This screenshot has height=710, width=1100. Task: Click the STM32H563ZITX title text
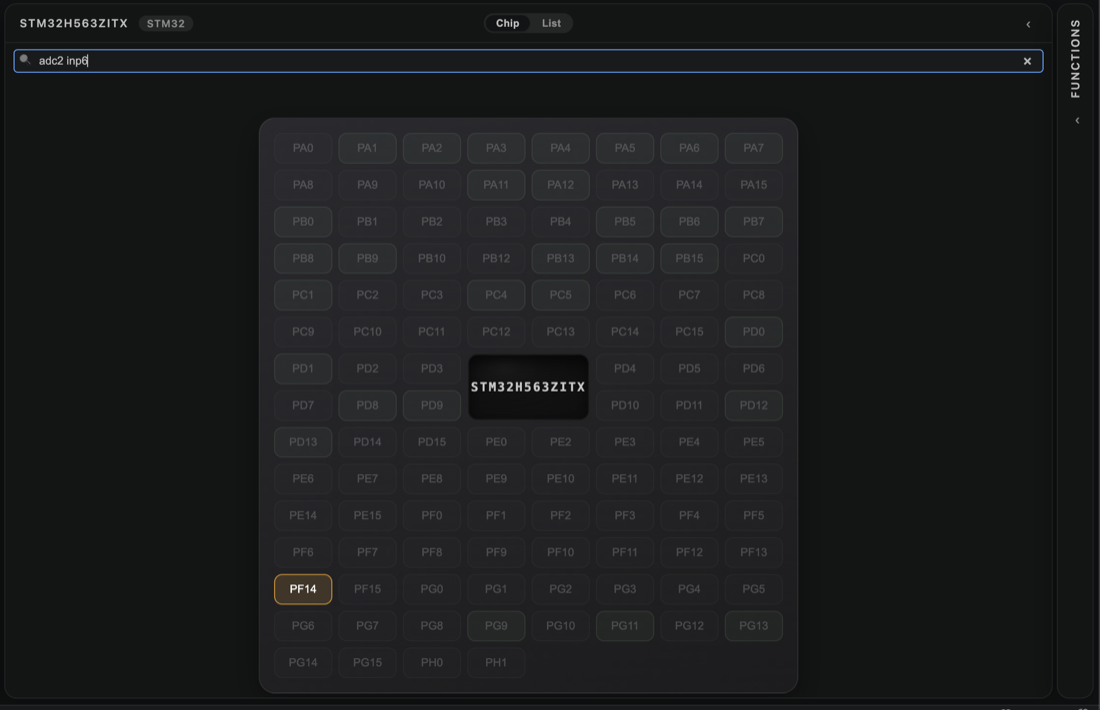pyautogui.click(x=74, y=24)
